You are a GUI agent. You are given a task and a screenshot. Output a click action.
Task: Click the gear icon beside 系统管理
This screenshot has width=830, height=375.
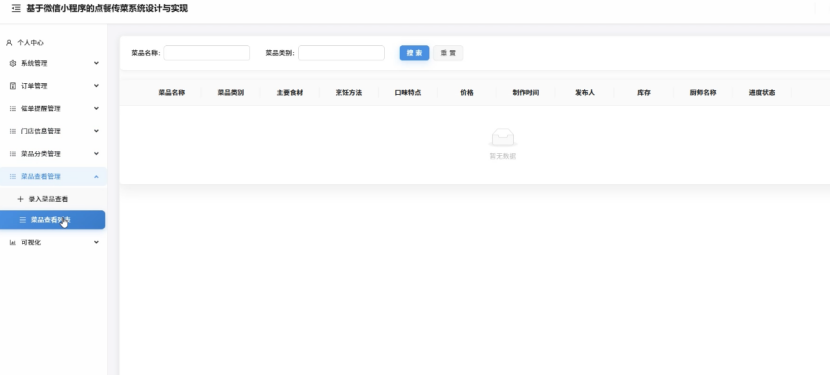coord(13,63)
